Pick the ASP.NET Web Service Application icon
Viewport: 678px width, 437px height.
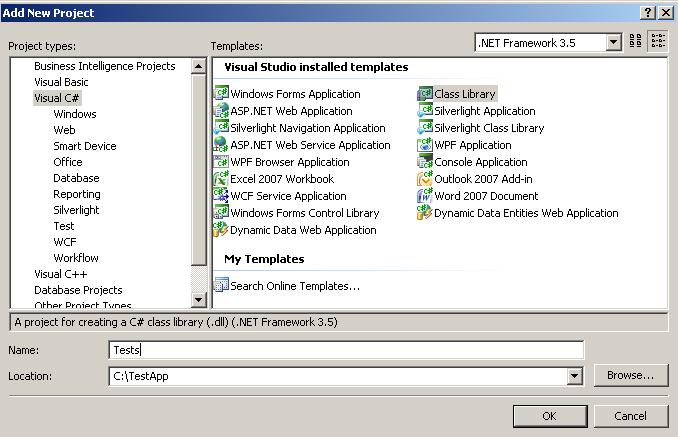221,144
